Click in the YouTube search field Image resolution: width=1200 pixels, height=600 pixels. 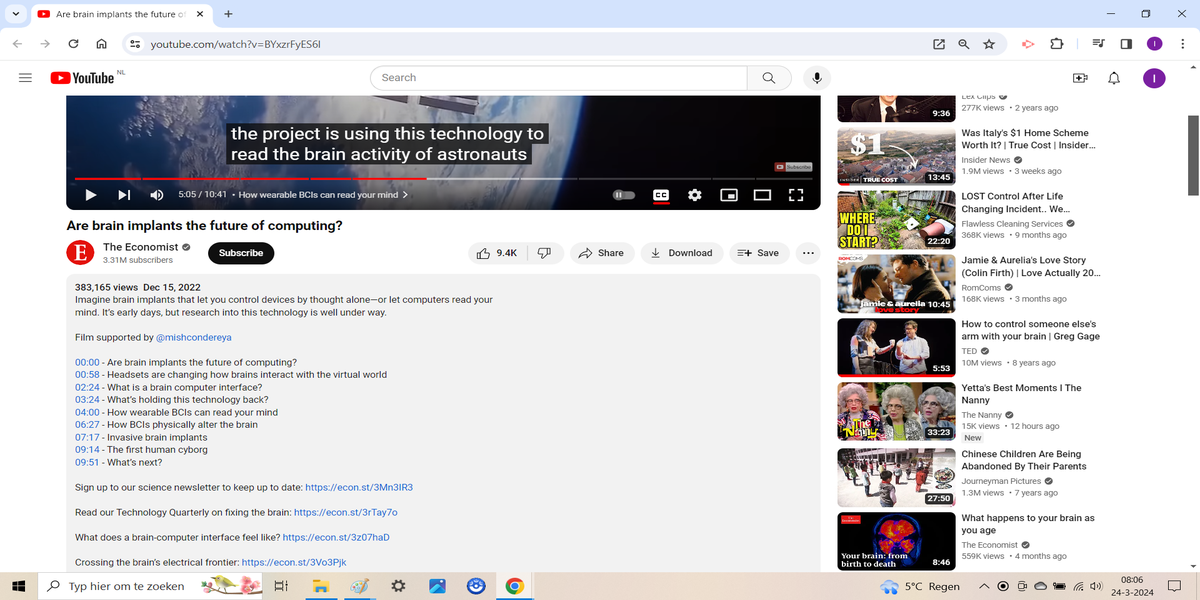[559, 78]
